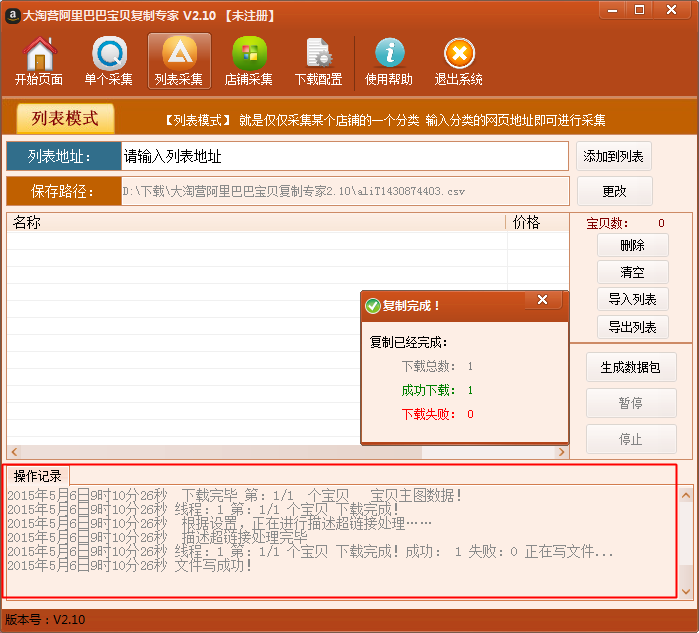The image size is (699, 633).
Task: Sort by the 价格 column header
Action: point(538,222)
